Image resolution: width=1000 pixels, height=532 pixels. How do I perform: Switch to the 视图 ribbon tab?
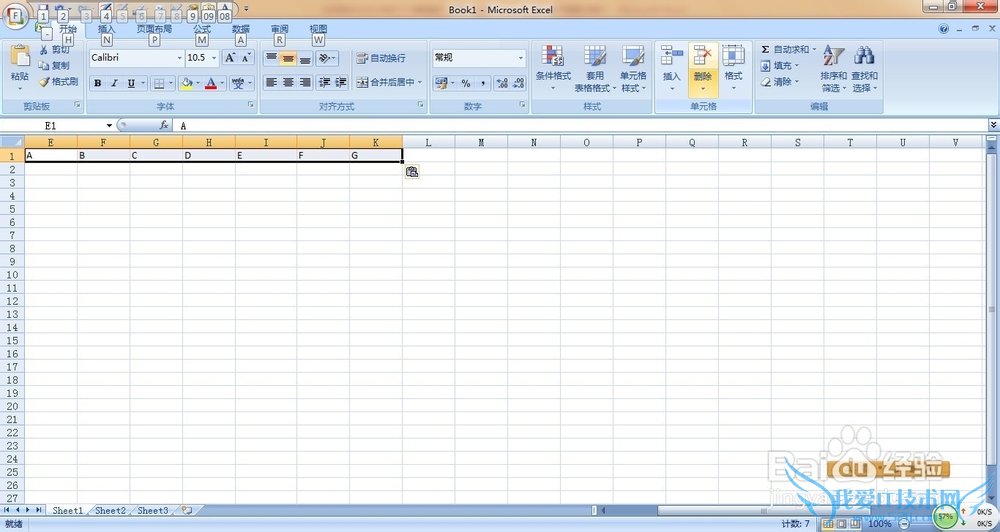point(318,29)
